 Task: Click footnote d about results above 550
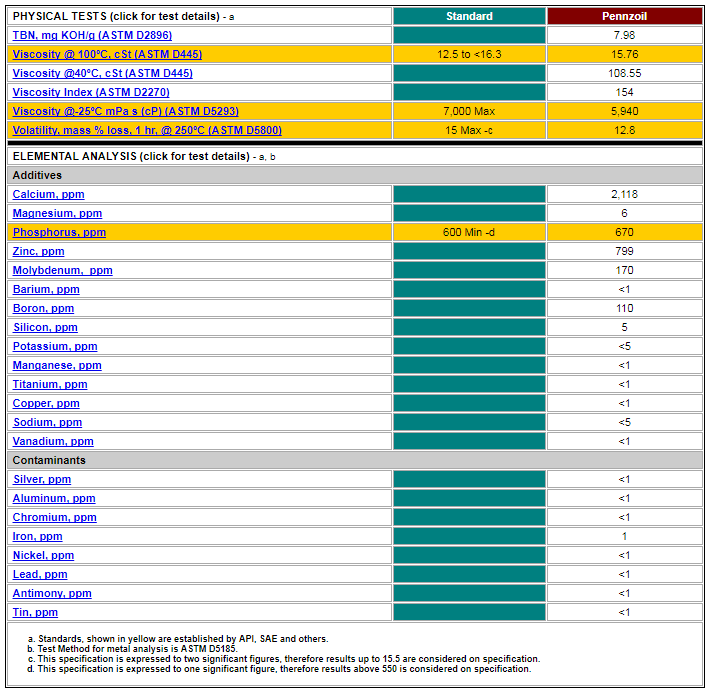279,669
